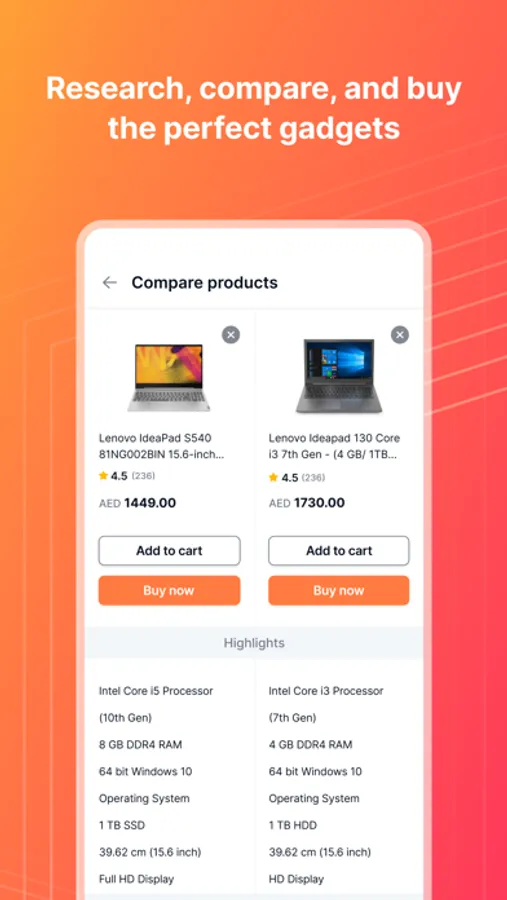View the 236 reviews for Ideapad 130
The image size is (507, 900).
pyautogui.click(x=313, y=478)
